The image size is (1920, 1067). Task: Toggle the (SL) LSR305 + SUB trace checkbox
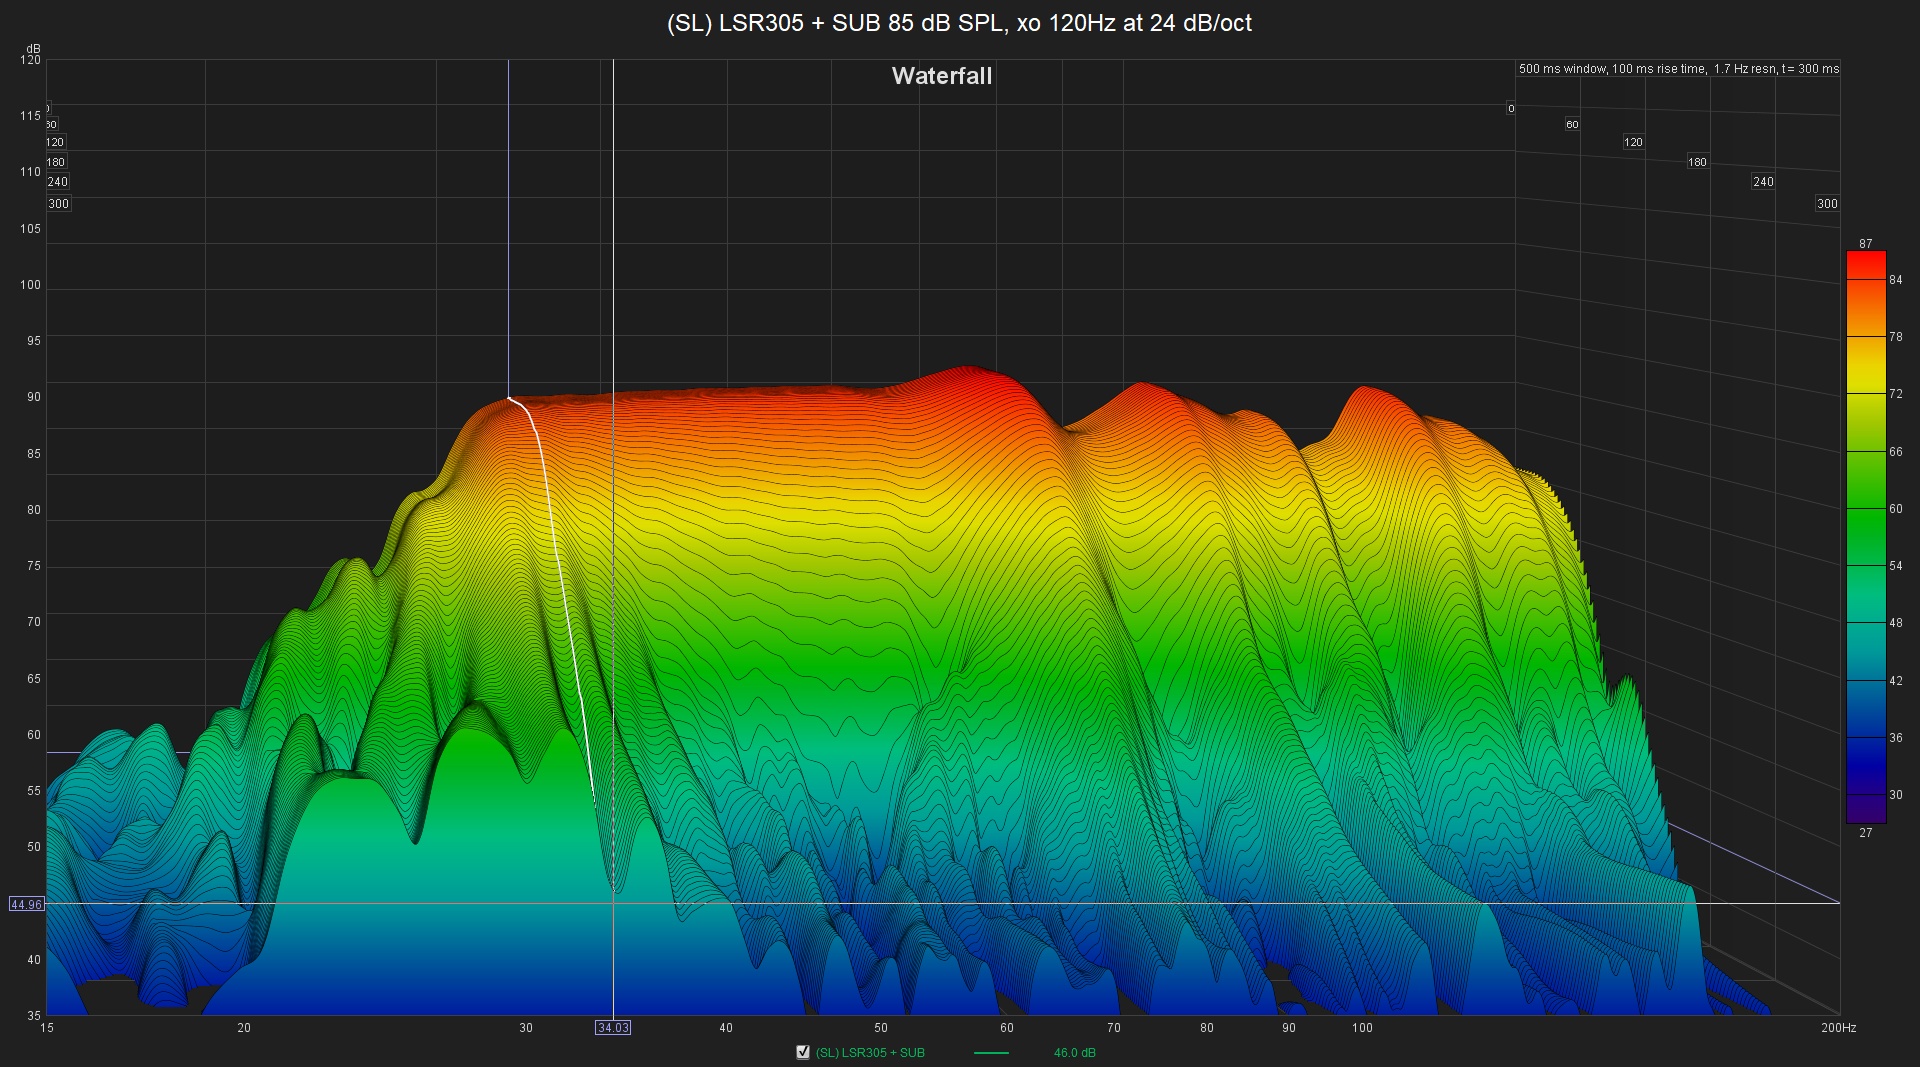click(802, 1052)
